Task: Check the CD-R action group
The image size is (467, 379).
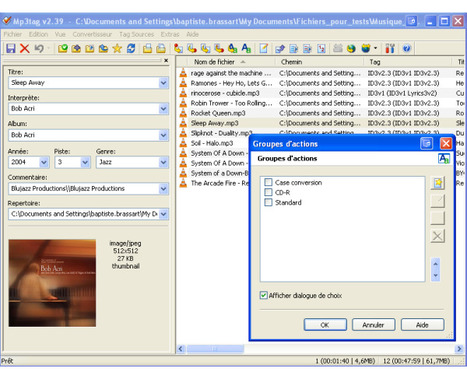Action: [x=268, y=192]
